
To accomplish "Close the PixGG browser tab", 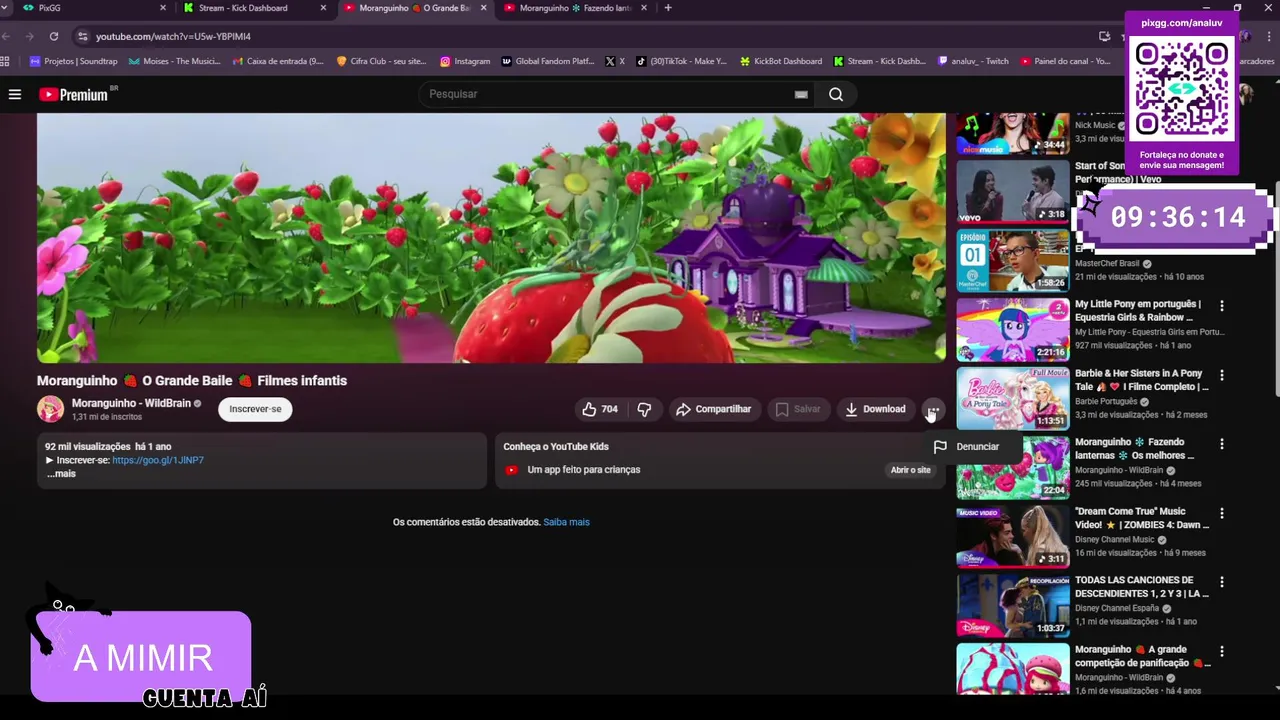I will click(x=163, y=8).
